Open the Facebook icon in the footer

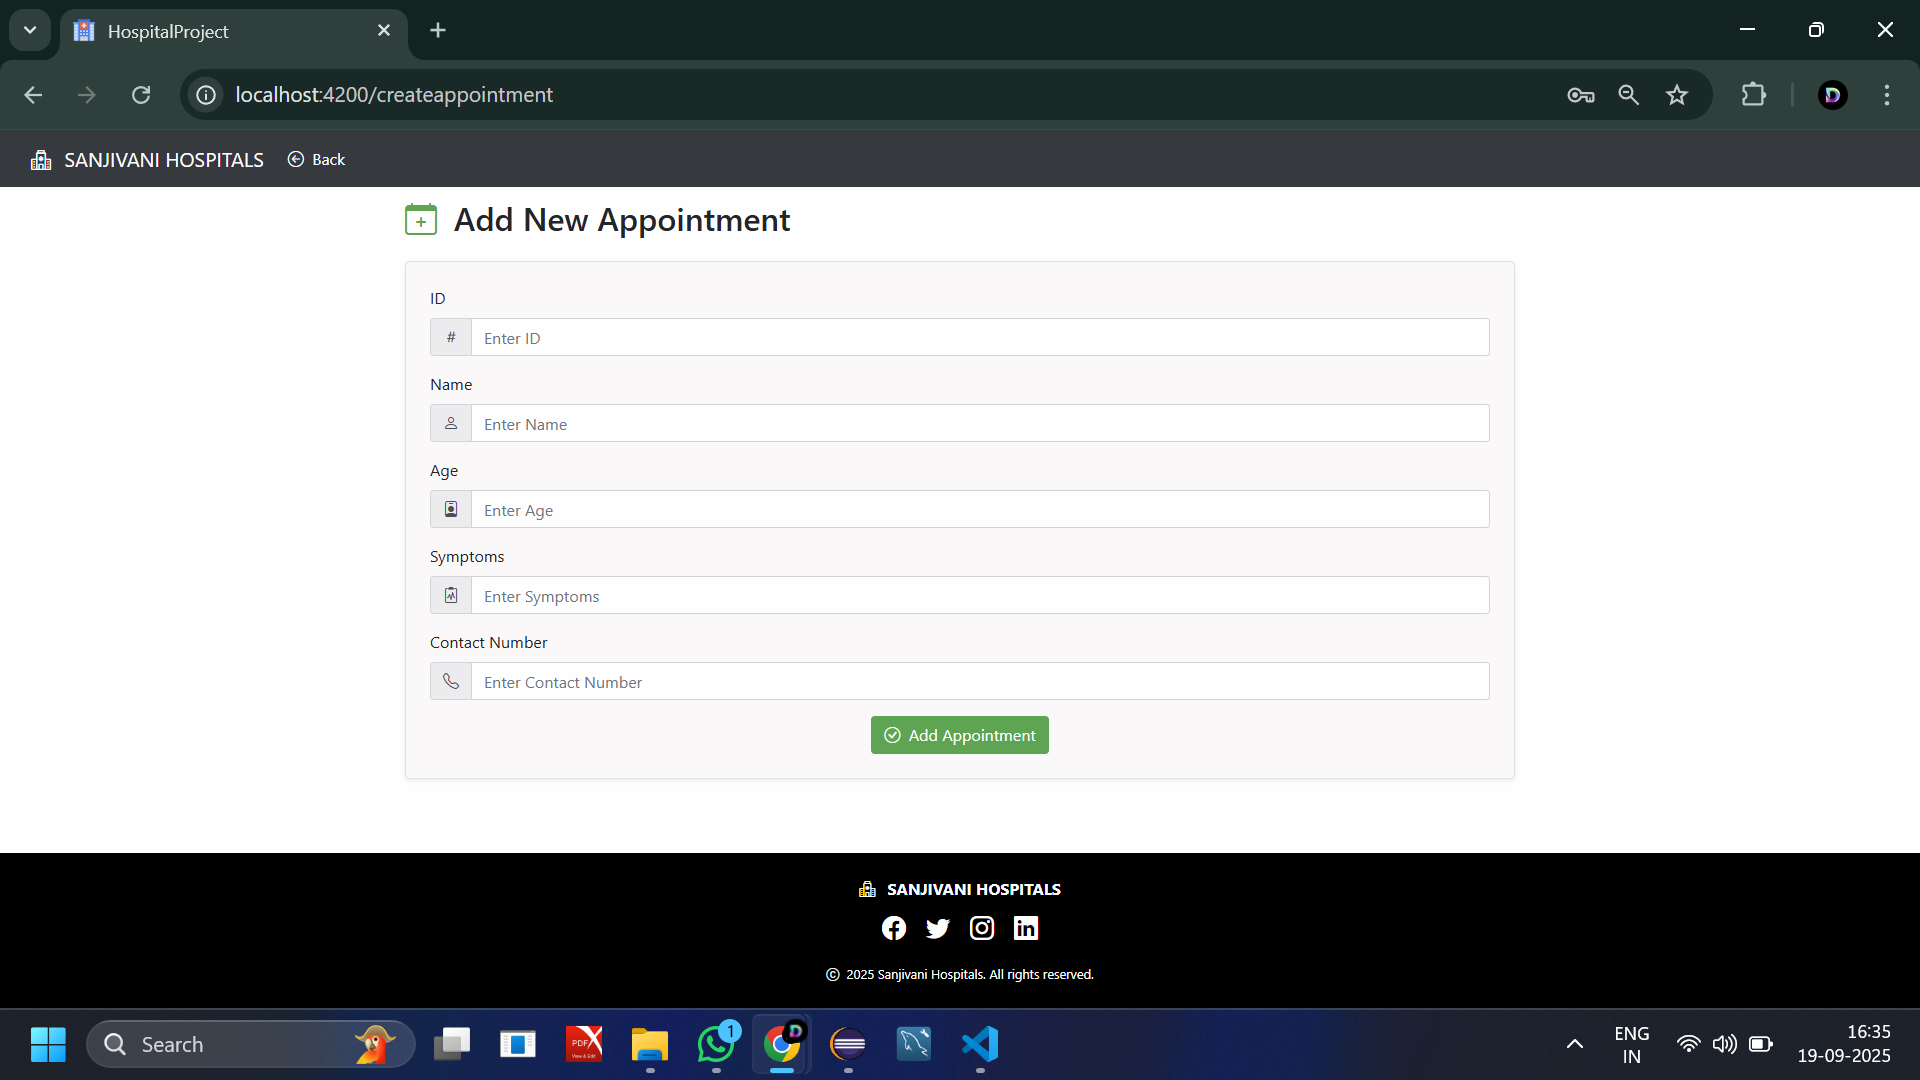coord(894,928)
